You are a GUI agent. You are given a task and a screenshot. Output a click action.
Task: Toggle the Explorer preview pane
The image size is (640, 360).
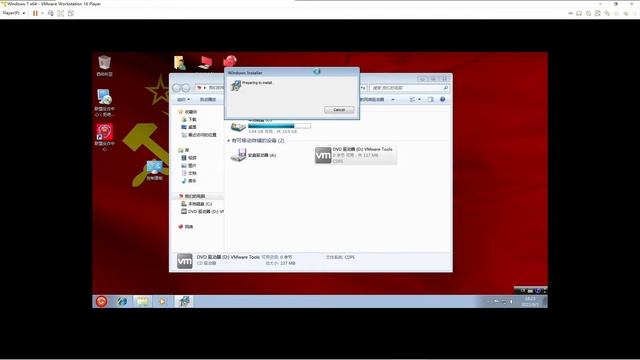tap(430, 100)
